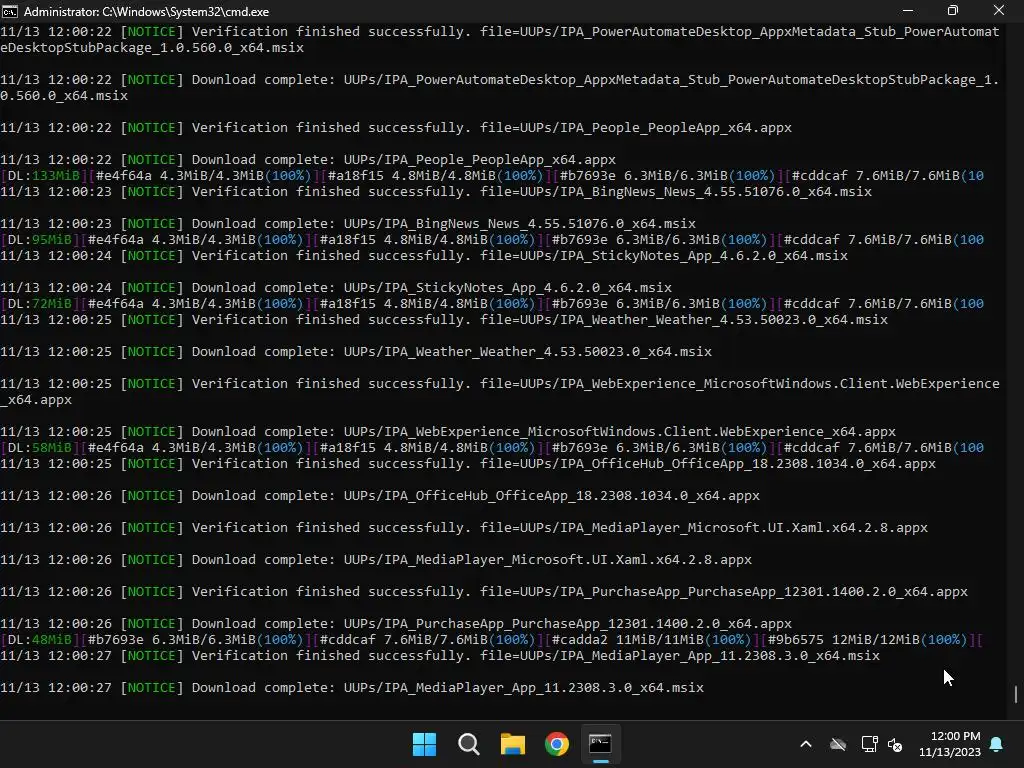Click Verification finished line for IPA_People_PeopleApp_x64.appx
This screenshot has width=1024, height=768.
396,127
